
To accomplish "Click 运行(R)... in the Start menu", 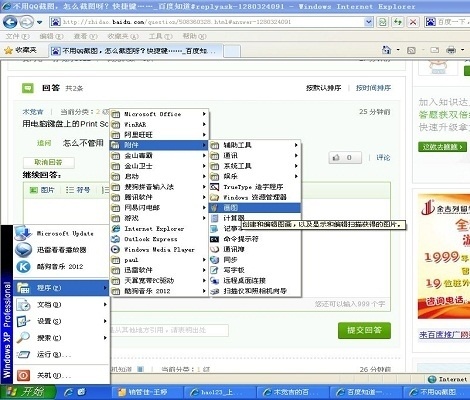I will [61, 354].
